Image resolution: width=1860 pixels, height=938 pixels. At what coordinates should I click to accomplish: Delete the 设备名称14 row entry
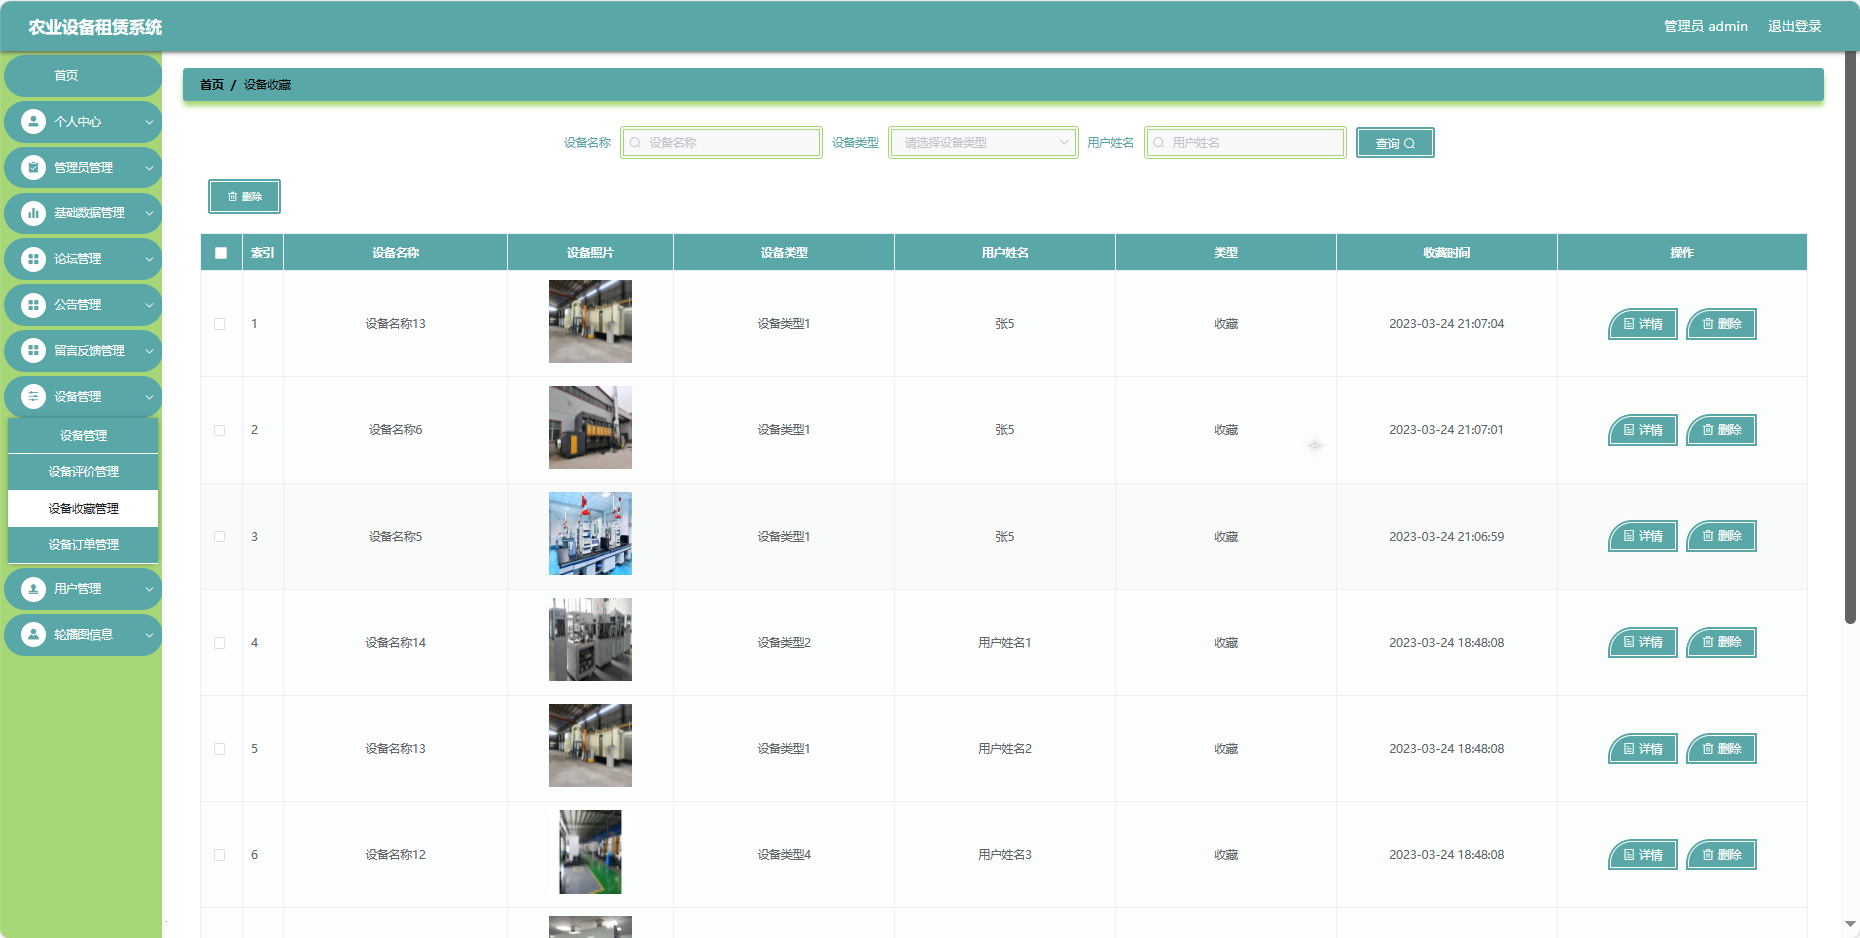tap(1721, 642)
